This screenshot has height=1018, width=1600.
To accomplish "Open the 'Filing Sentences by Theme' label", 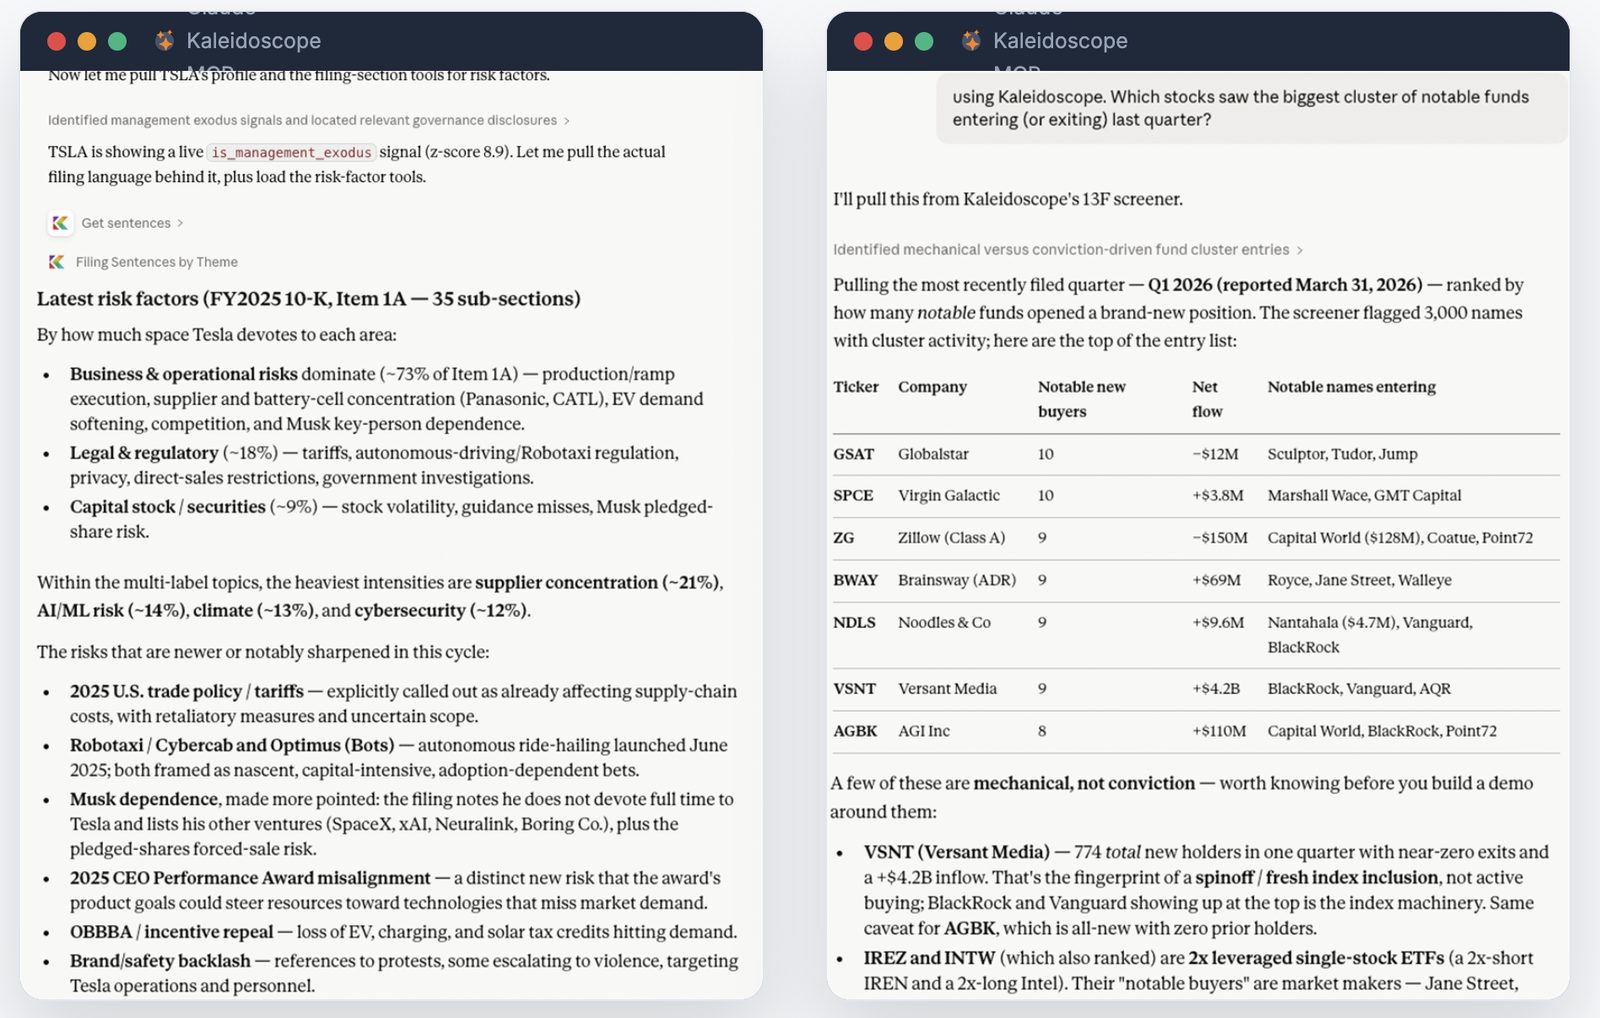I will pyautogui.click(x=157, y=262).
